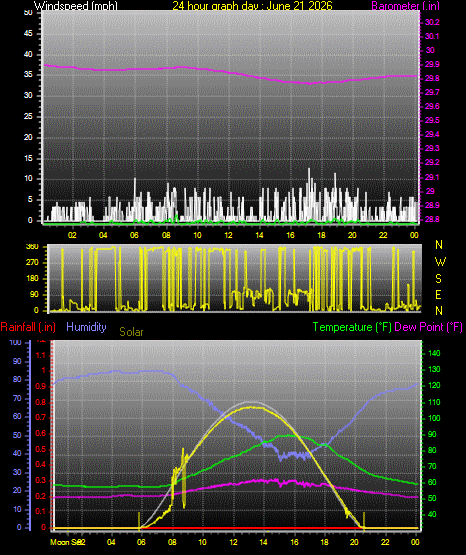Click the Windspeed (mph) axis label
This screenshot has width=466, height=555.
point(76,6)
